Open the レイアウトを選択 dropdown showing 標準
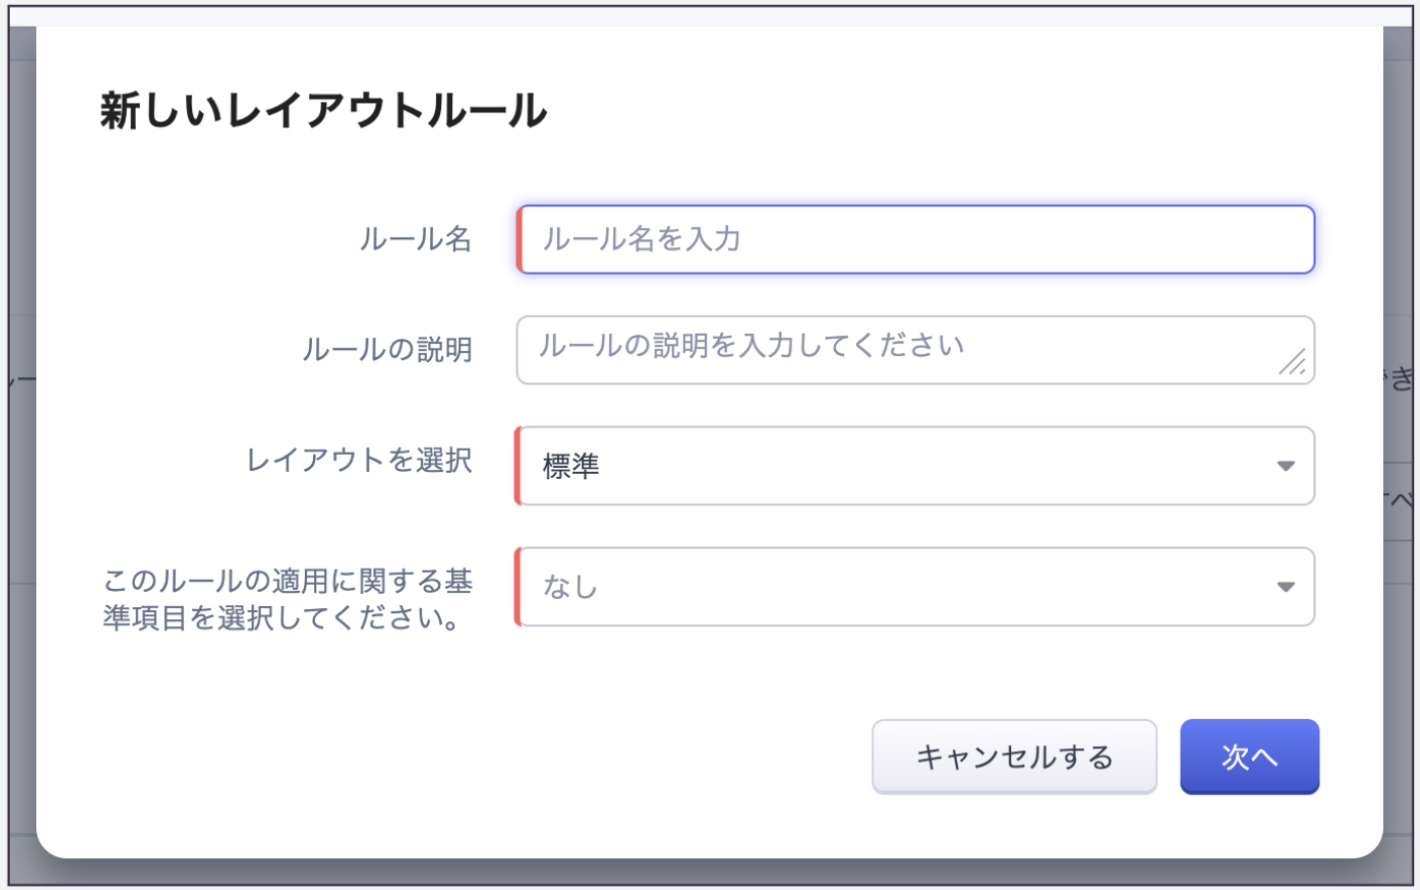This screenshot has height=890, width=1420. point(900,466)
